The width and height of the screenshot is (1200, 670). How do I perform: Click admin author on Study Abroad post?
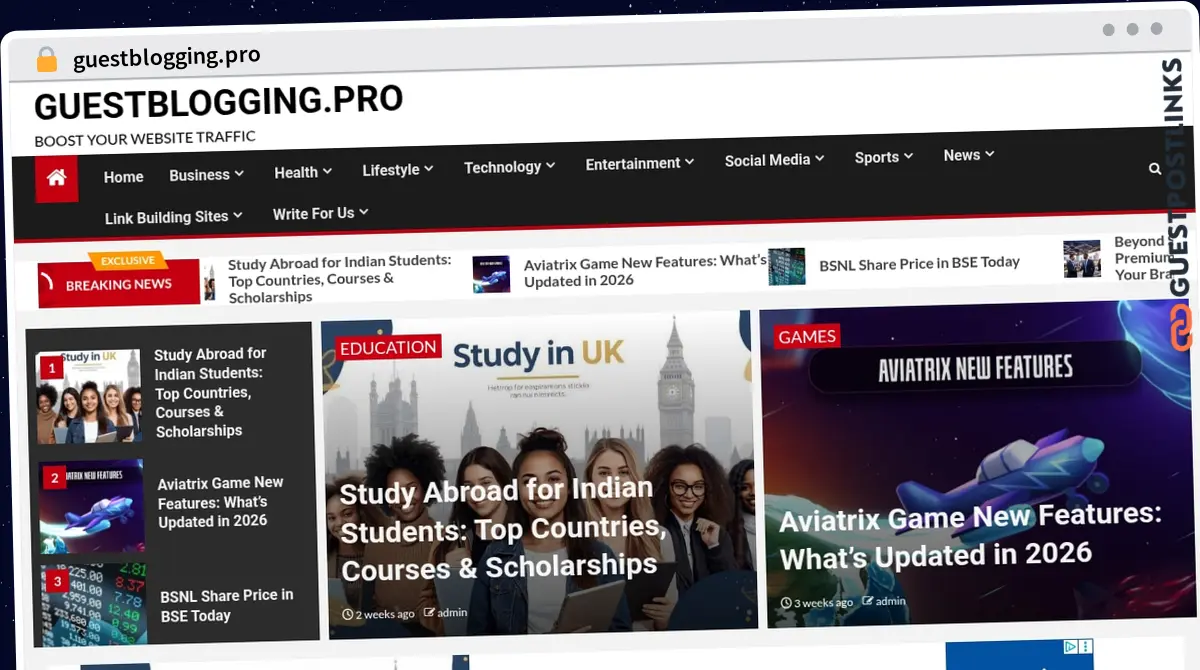tap(446, 612)
